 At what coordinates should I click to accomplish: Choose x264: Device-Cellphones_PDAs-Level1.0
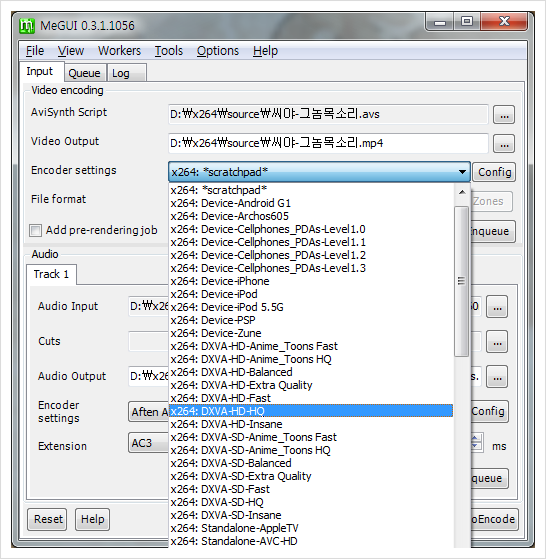point(311,229)
